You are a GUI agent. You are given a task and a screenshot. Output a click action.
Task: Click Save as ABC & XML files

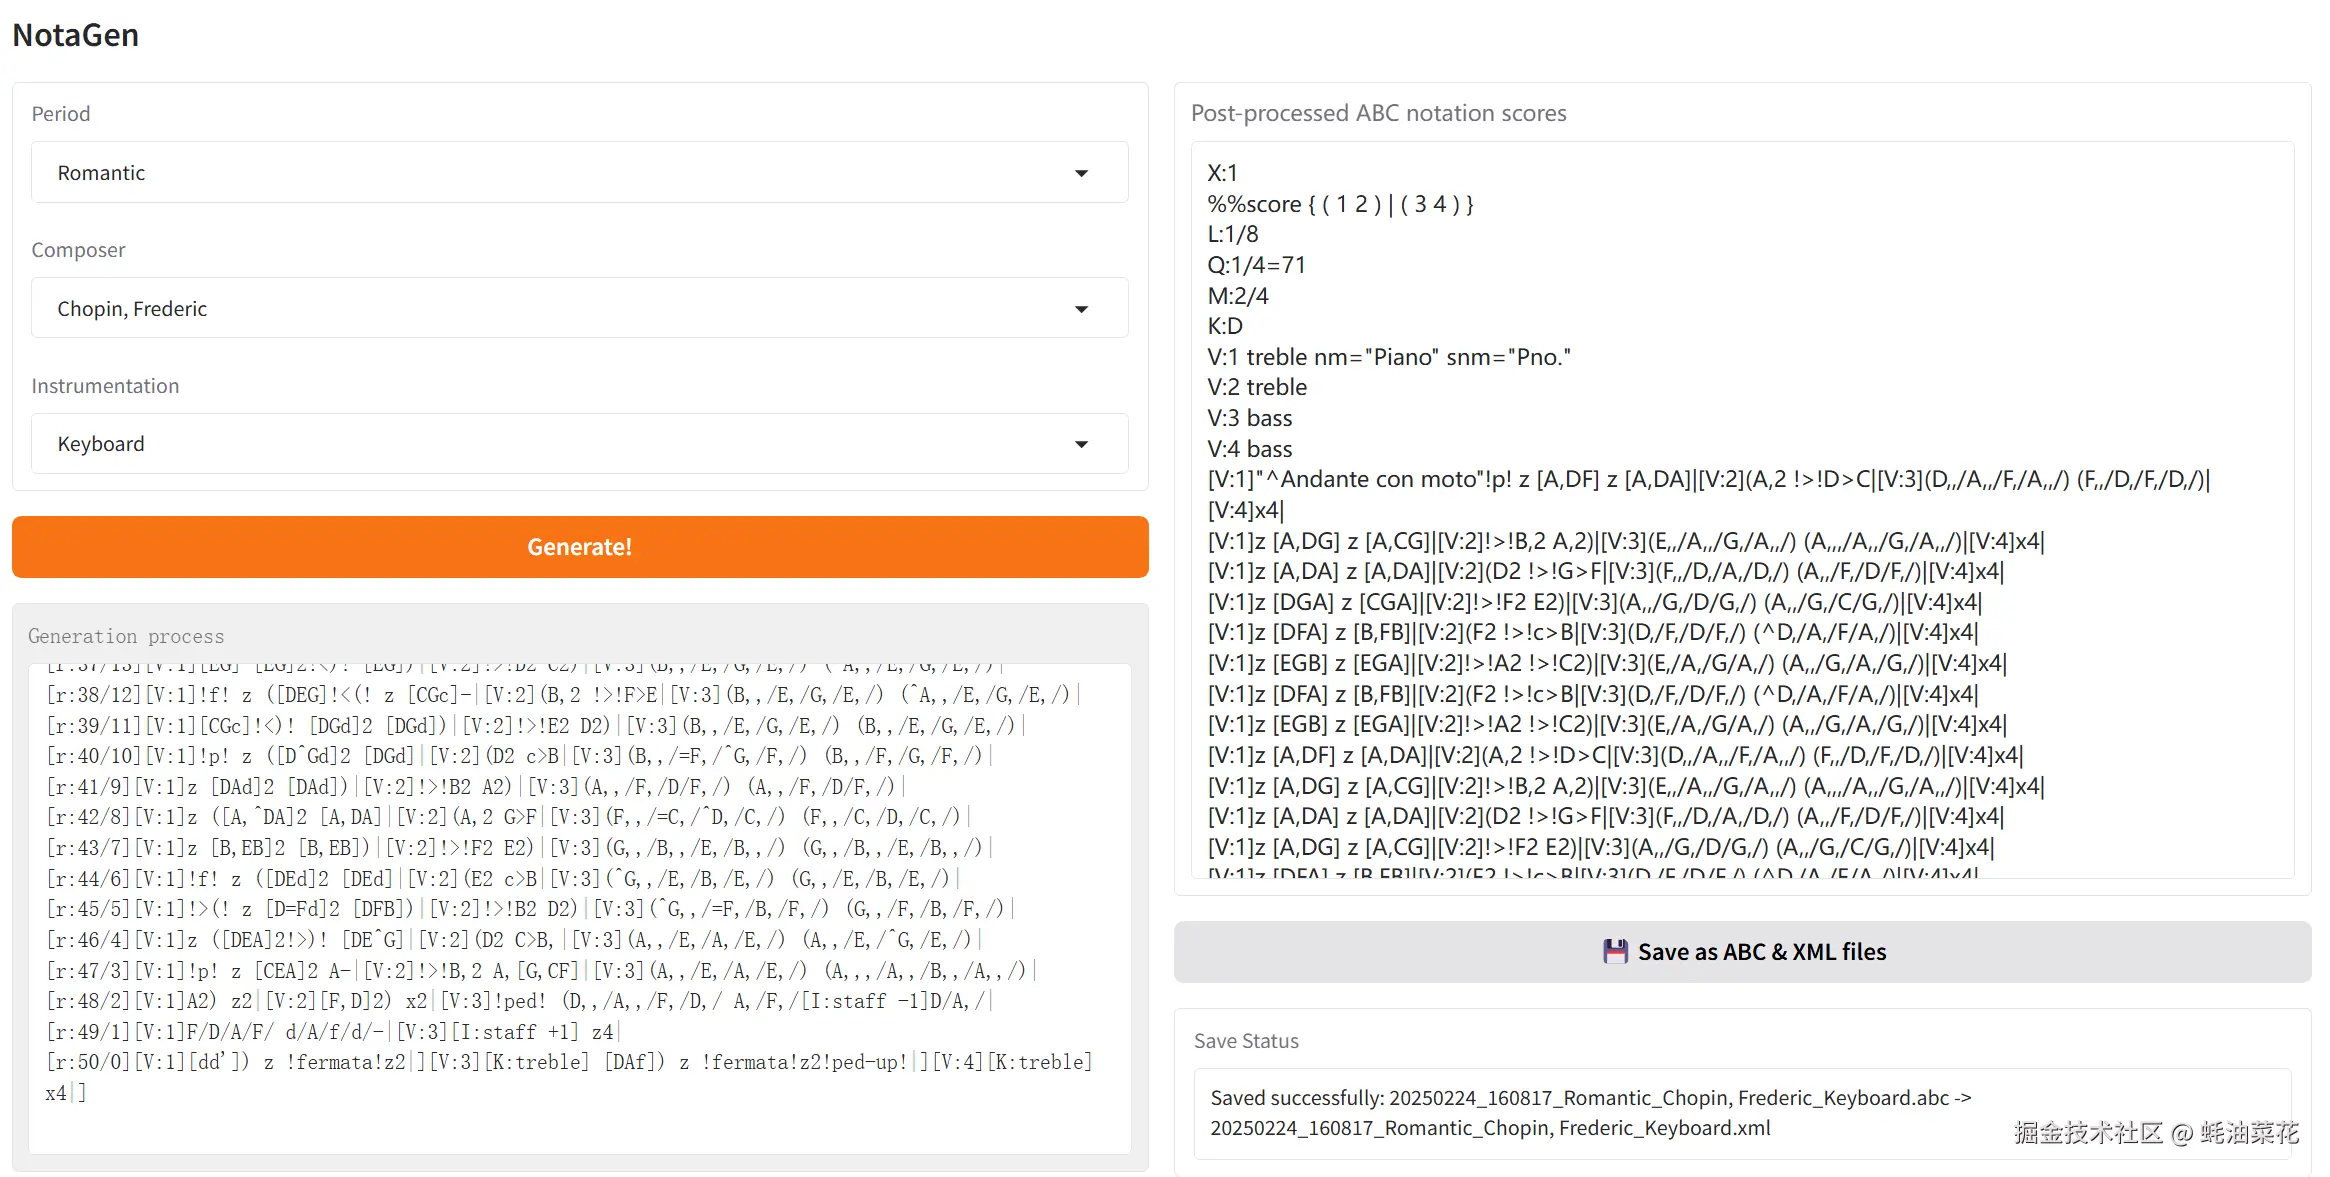1761,951
